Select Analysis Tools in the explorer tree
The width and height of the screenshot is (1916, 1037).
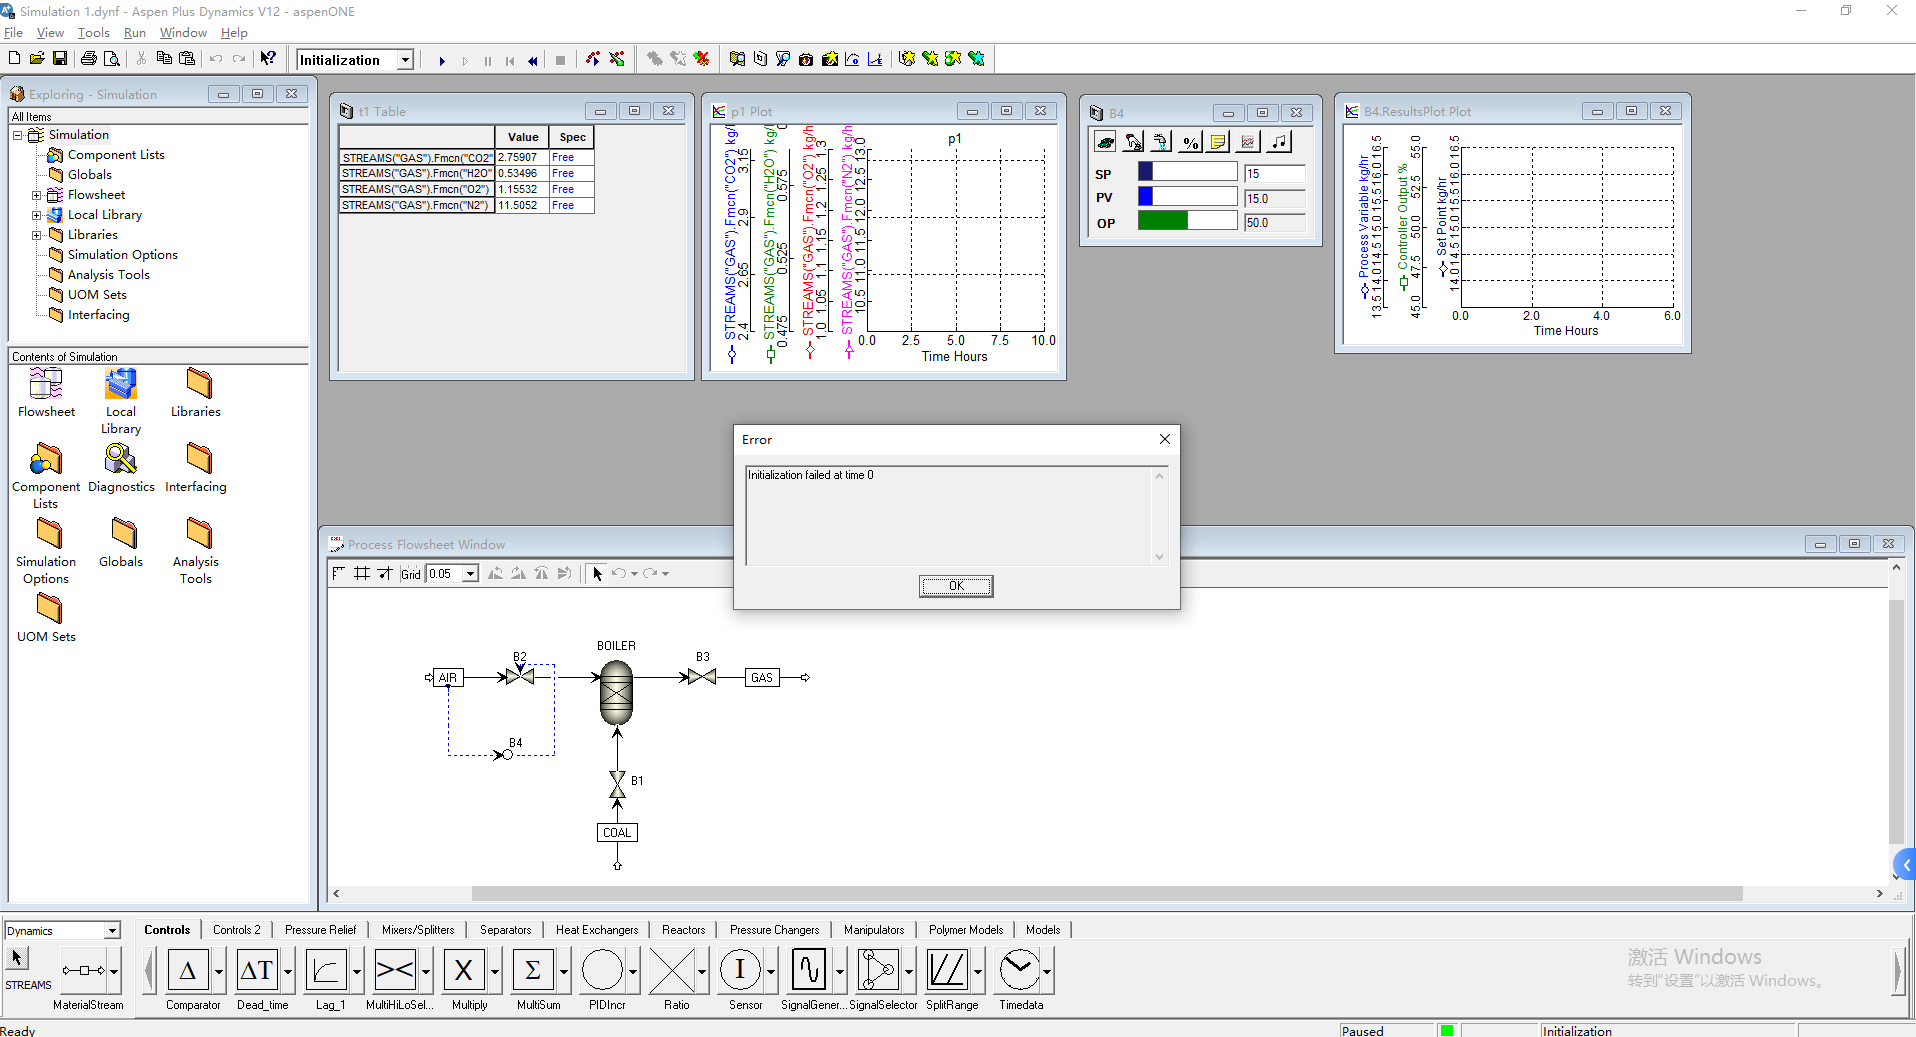tap(108, 275)
